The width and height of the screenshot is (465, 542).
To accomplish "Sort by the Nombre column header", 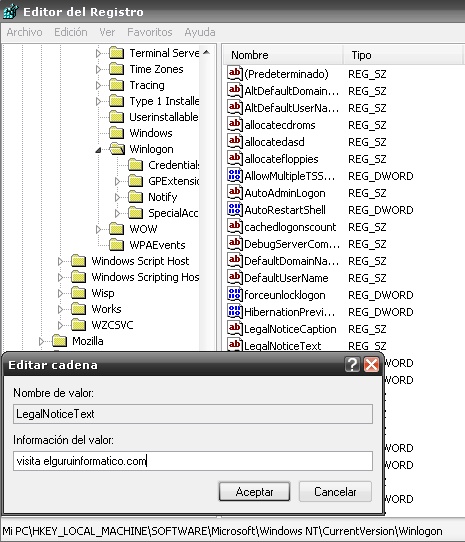I will point(283,55).
